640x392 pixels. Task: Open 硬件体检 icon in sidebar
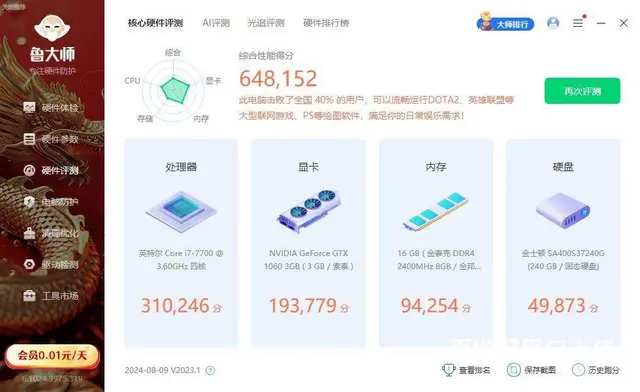[x=29, y=108]
